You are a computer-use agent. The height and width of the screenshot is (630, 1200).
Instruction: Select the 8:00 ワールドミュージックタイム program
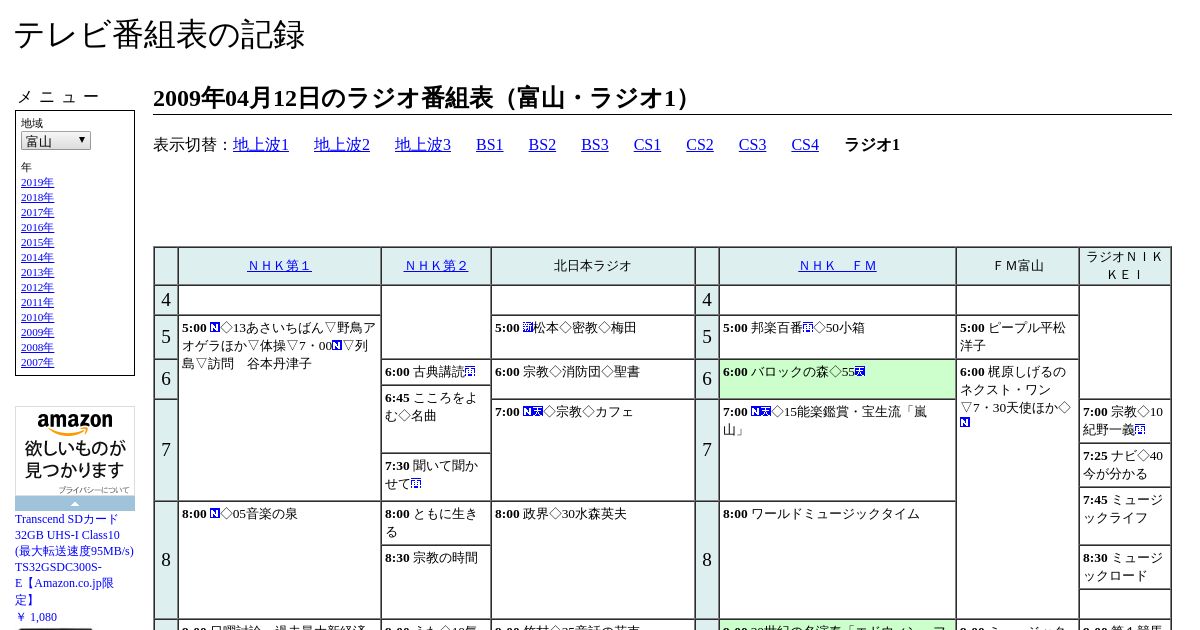837,560
